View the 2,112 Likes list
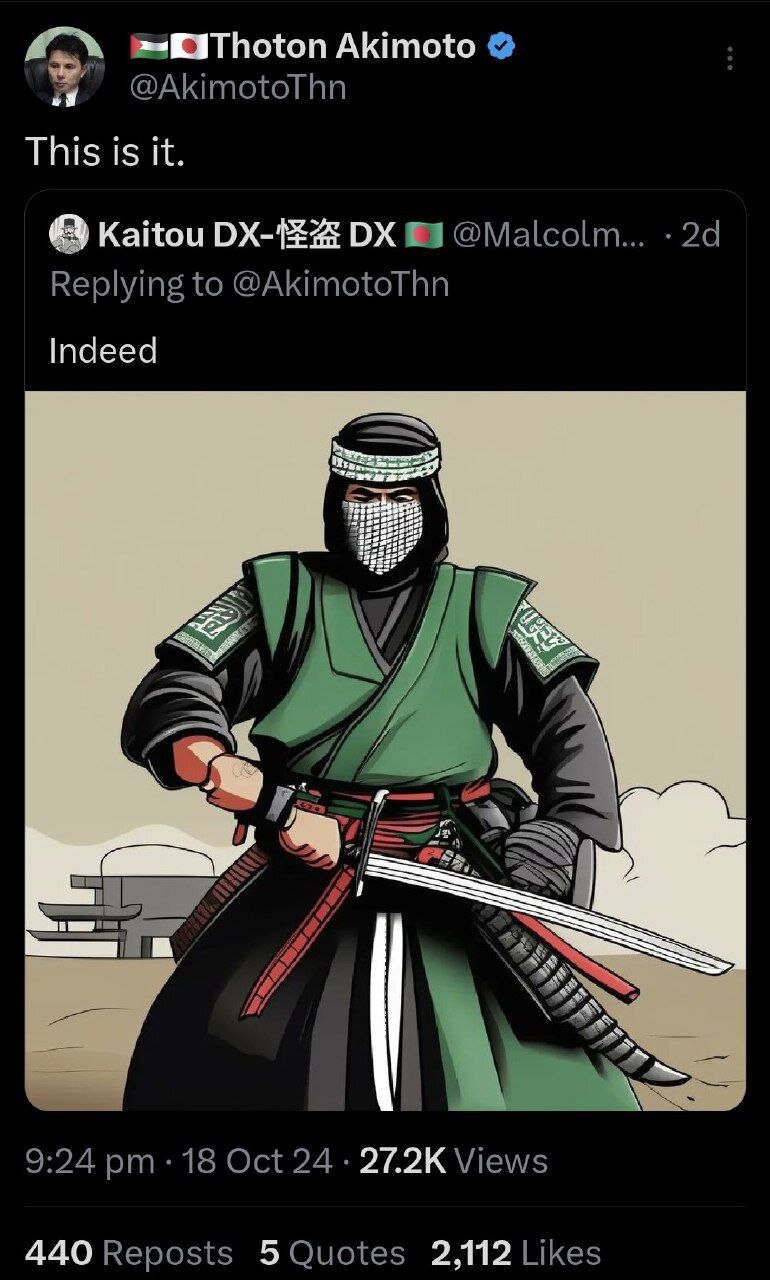 click(516, 1252)
